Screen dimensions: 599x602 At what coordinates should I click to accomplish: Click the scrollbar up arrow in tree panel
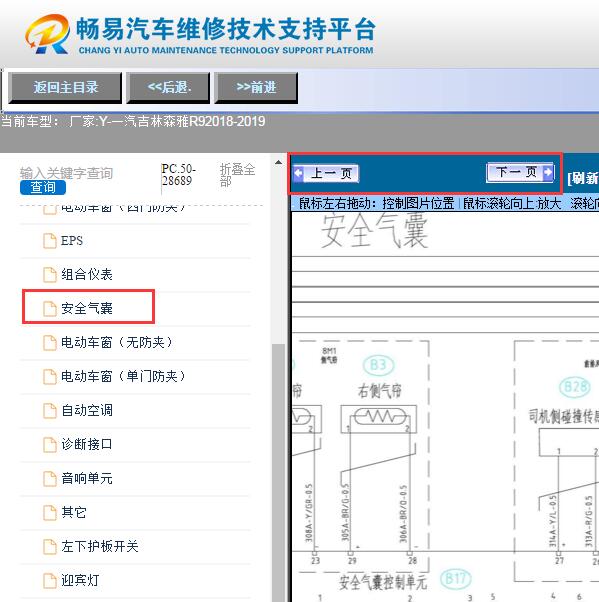(x=278, y=163)
